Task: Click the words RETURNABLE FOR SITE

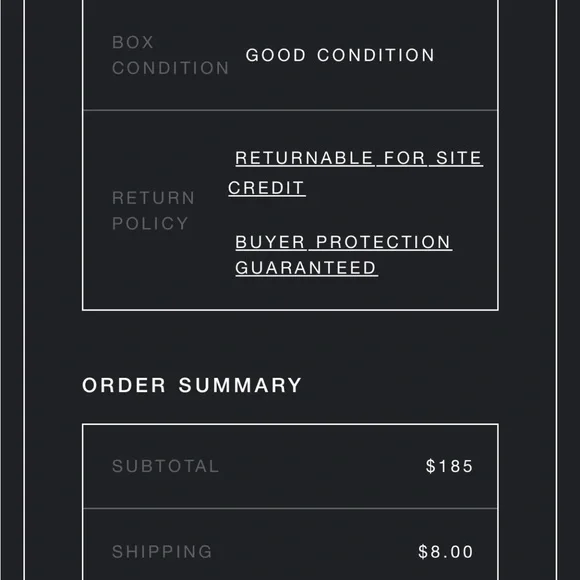Action: [x=359, y=158]
